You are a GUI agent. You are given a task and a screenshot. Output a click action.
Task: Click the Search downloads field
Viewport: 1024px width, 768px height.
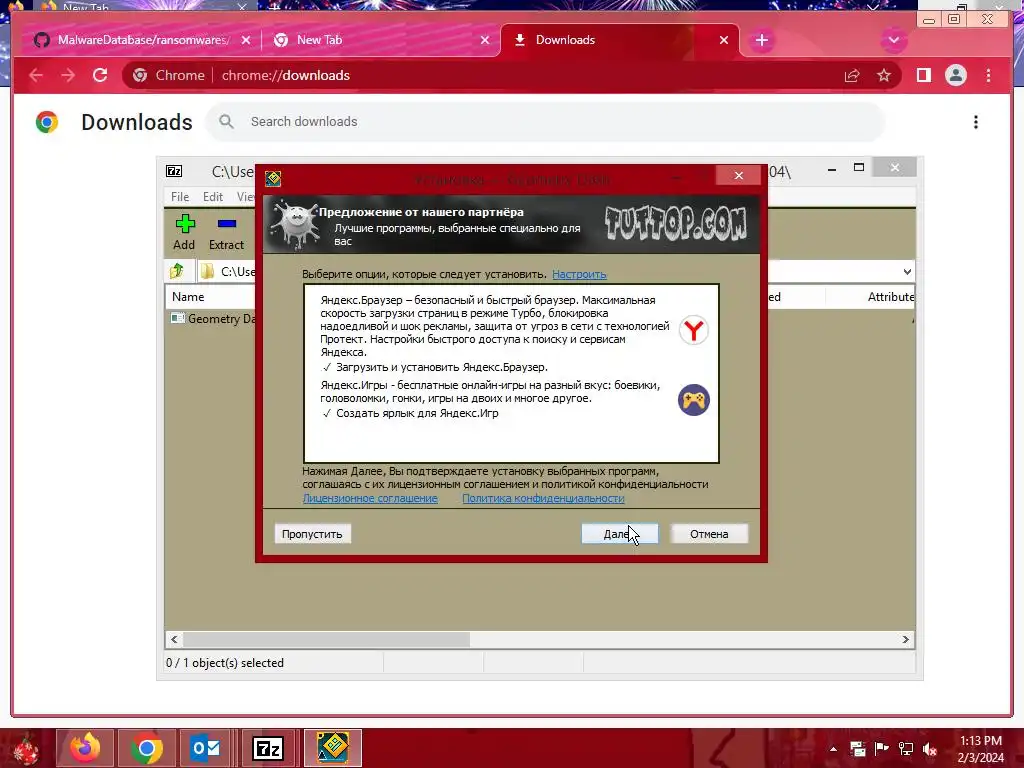click(545, 121)
